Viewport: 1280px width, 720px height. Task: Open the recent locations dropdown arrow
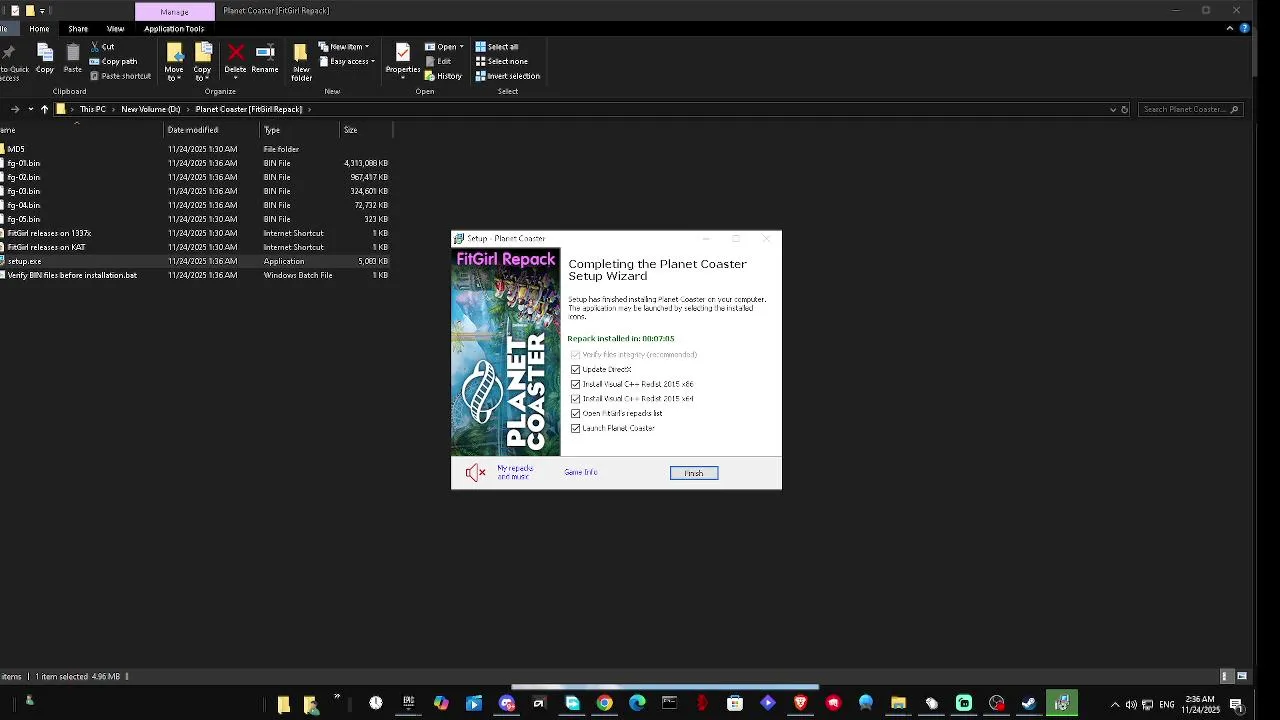[31, 109]
